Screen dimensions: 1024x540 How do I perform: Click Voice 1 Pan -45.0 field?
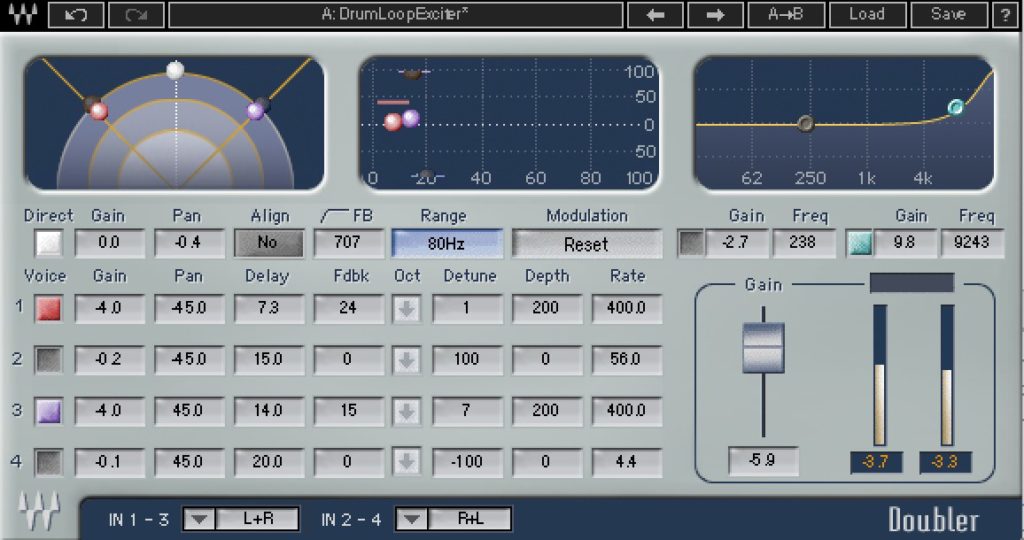tap(189, 308)
